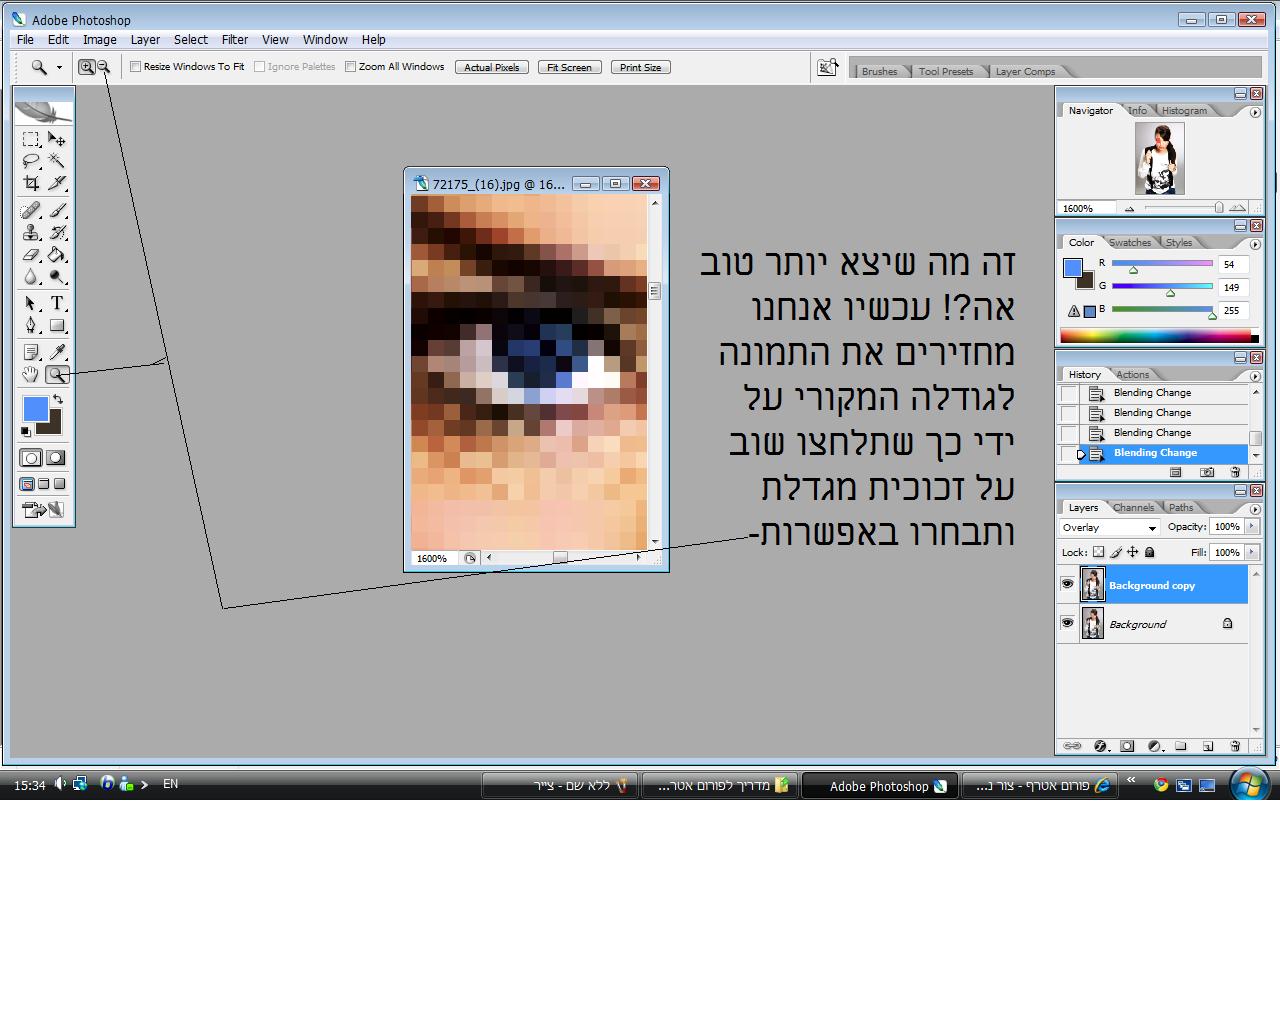The width and height of the screenshot is (1280, 1024).
Task: Open the Overlay blend mode dropdown
Action: click(1109, 527)
